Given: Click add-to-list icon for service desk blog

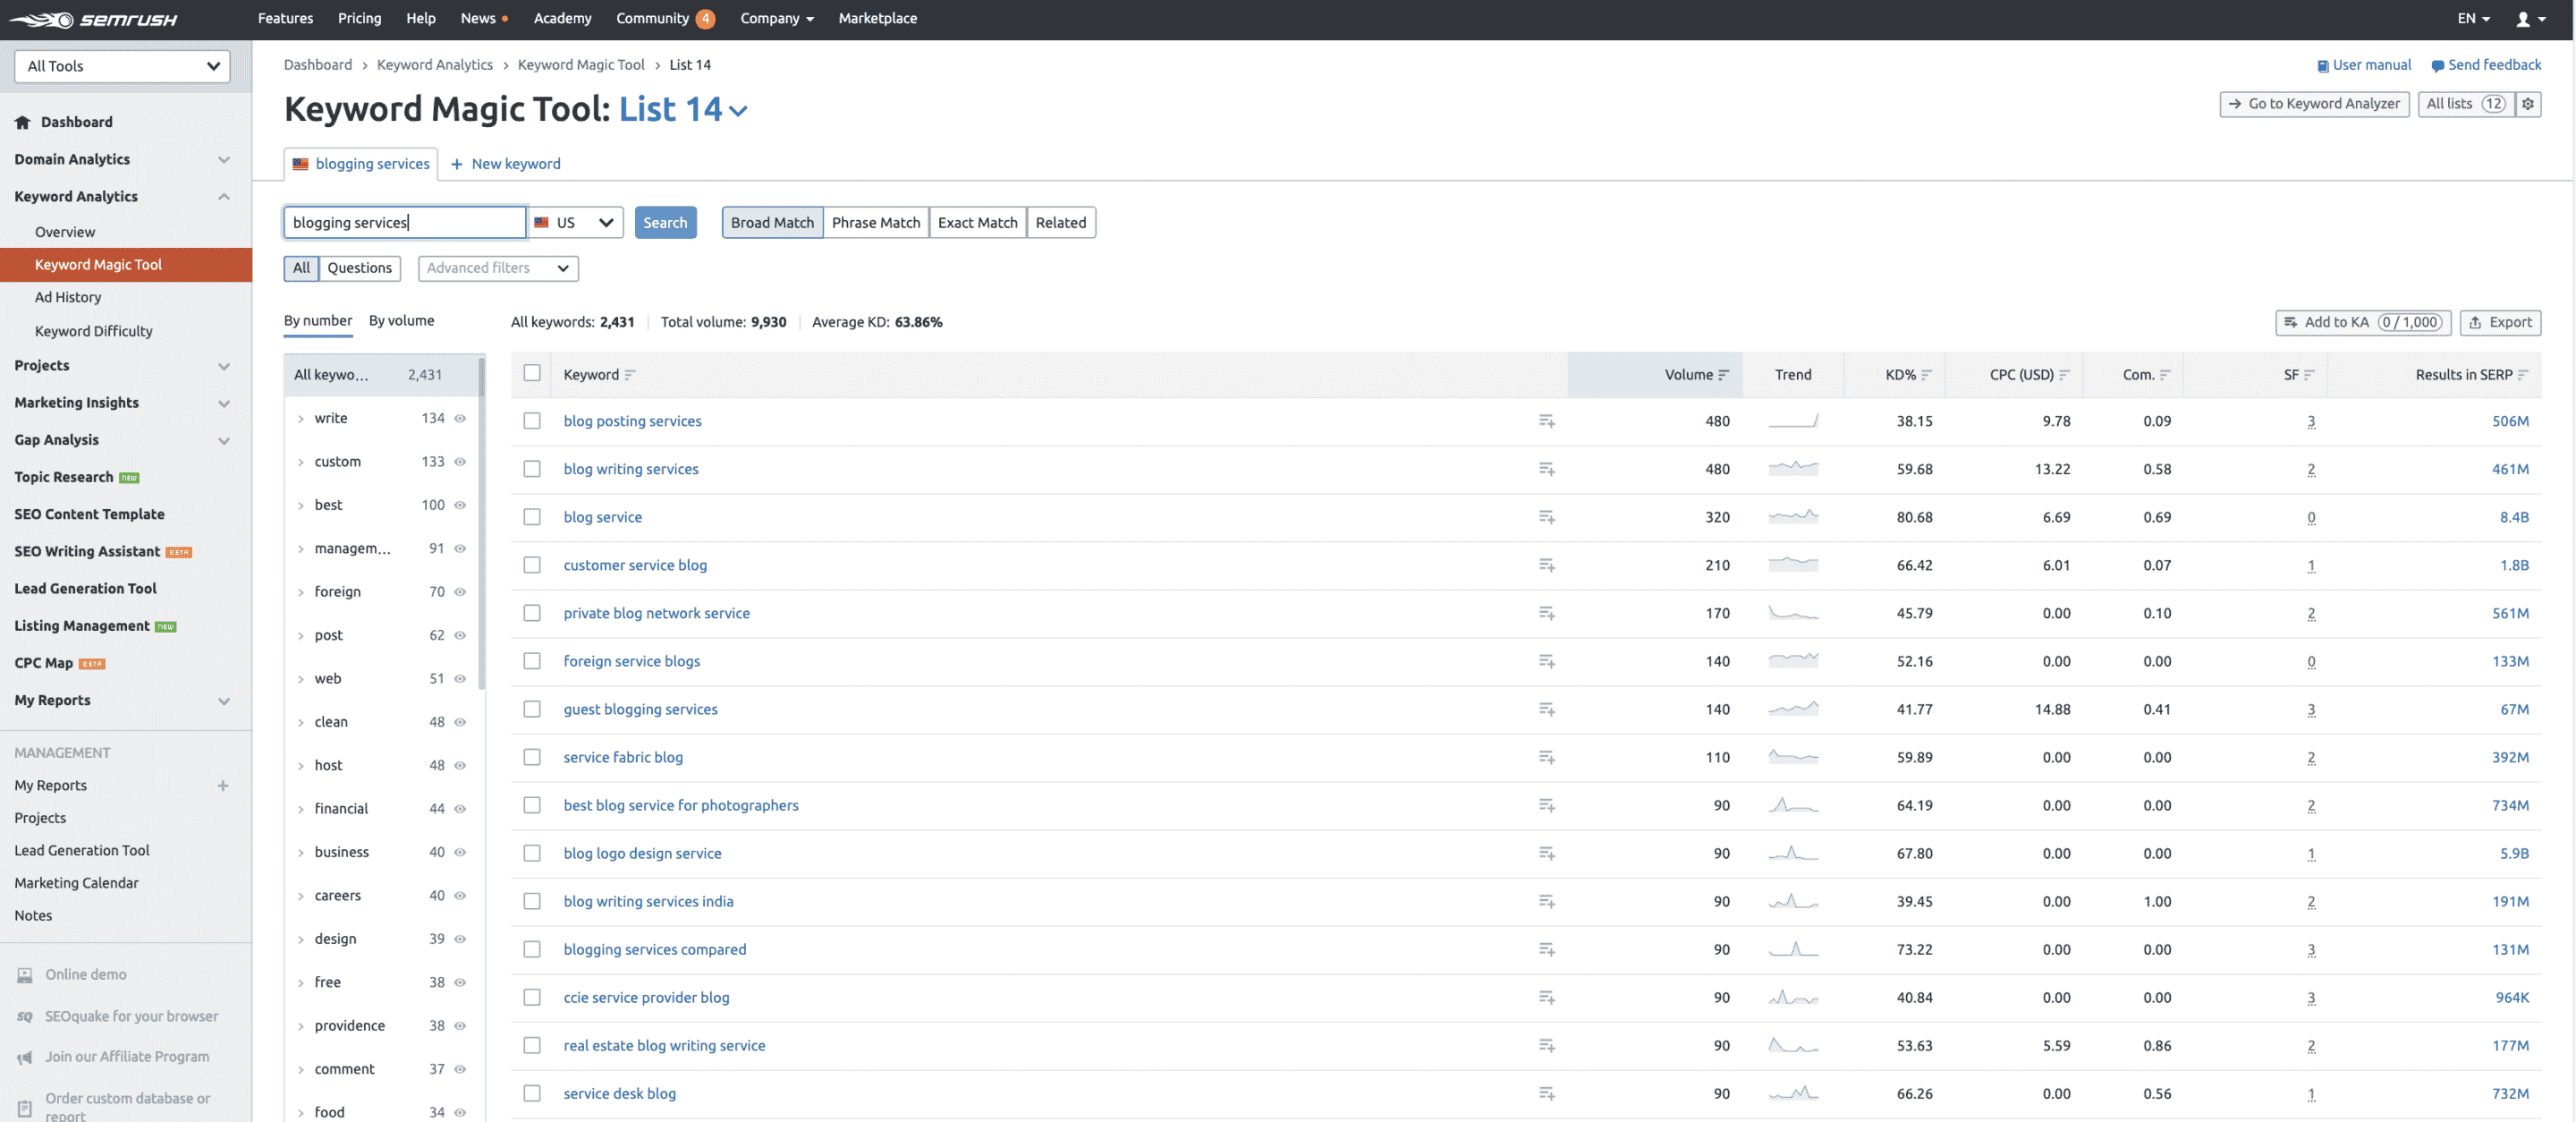Looking at the screenshot, I should pos(1546,1093).
